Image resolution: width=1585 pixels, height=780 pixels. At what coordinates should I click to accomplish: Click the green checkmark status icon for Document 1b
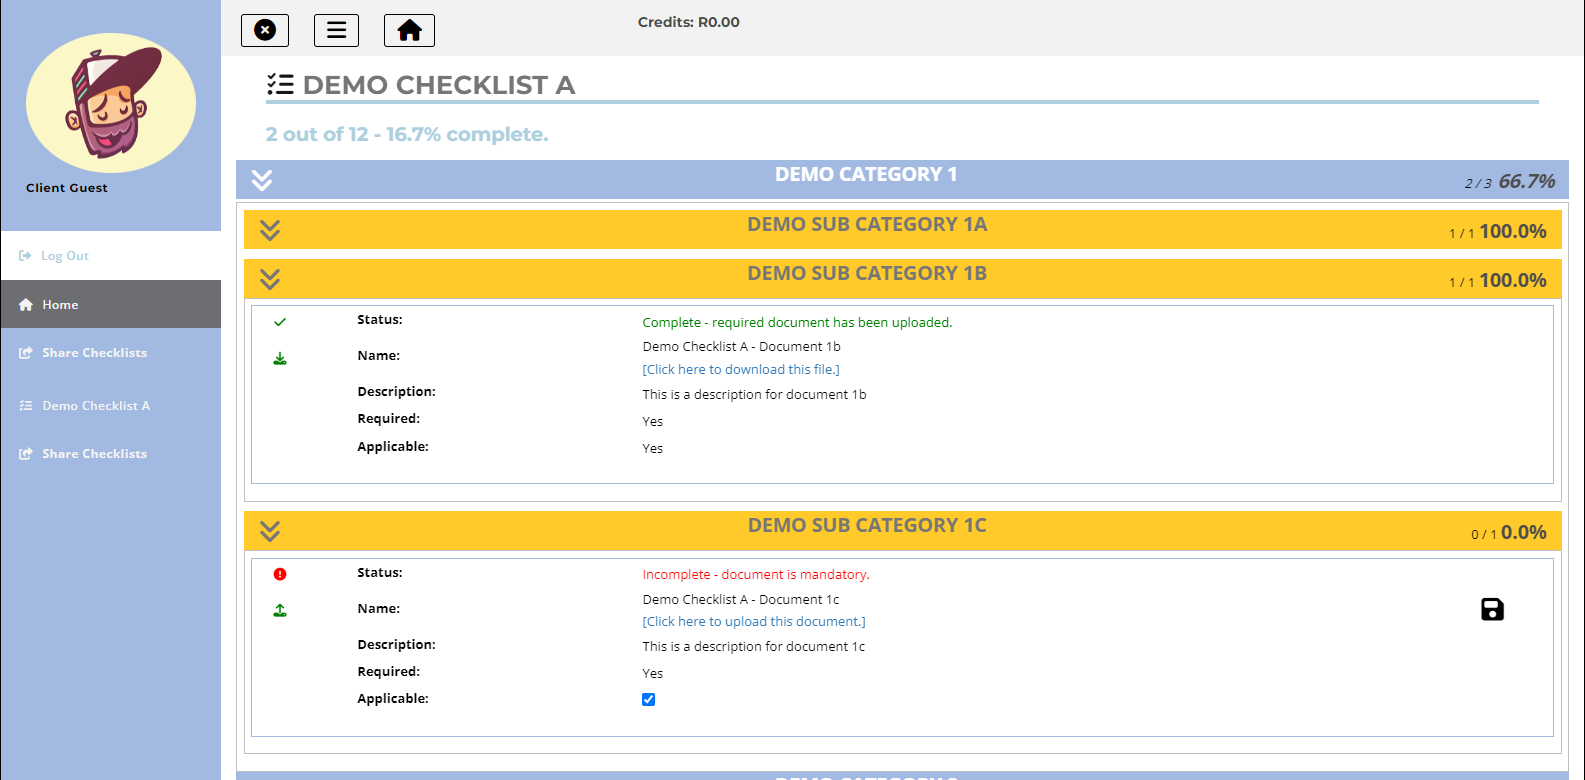[280, 322]
